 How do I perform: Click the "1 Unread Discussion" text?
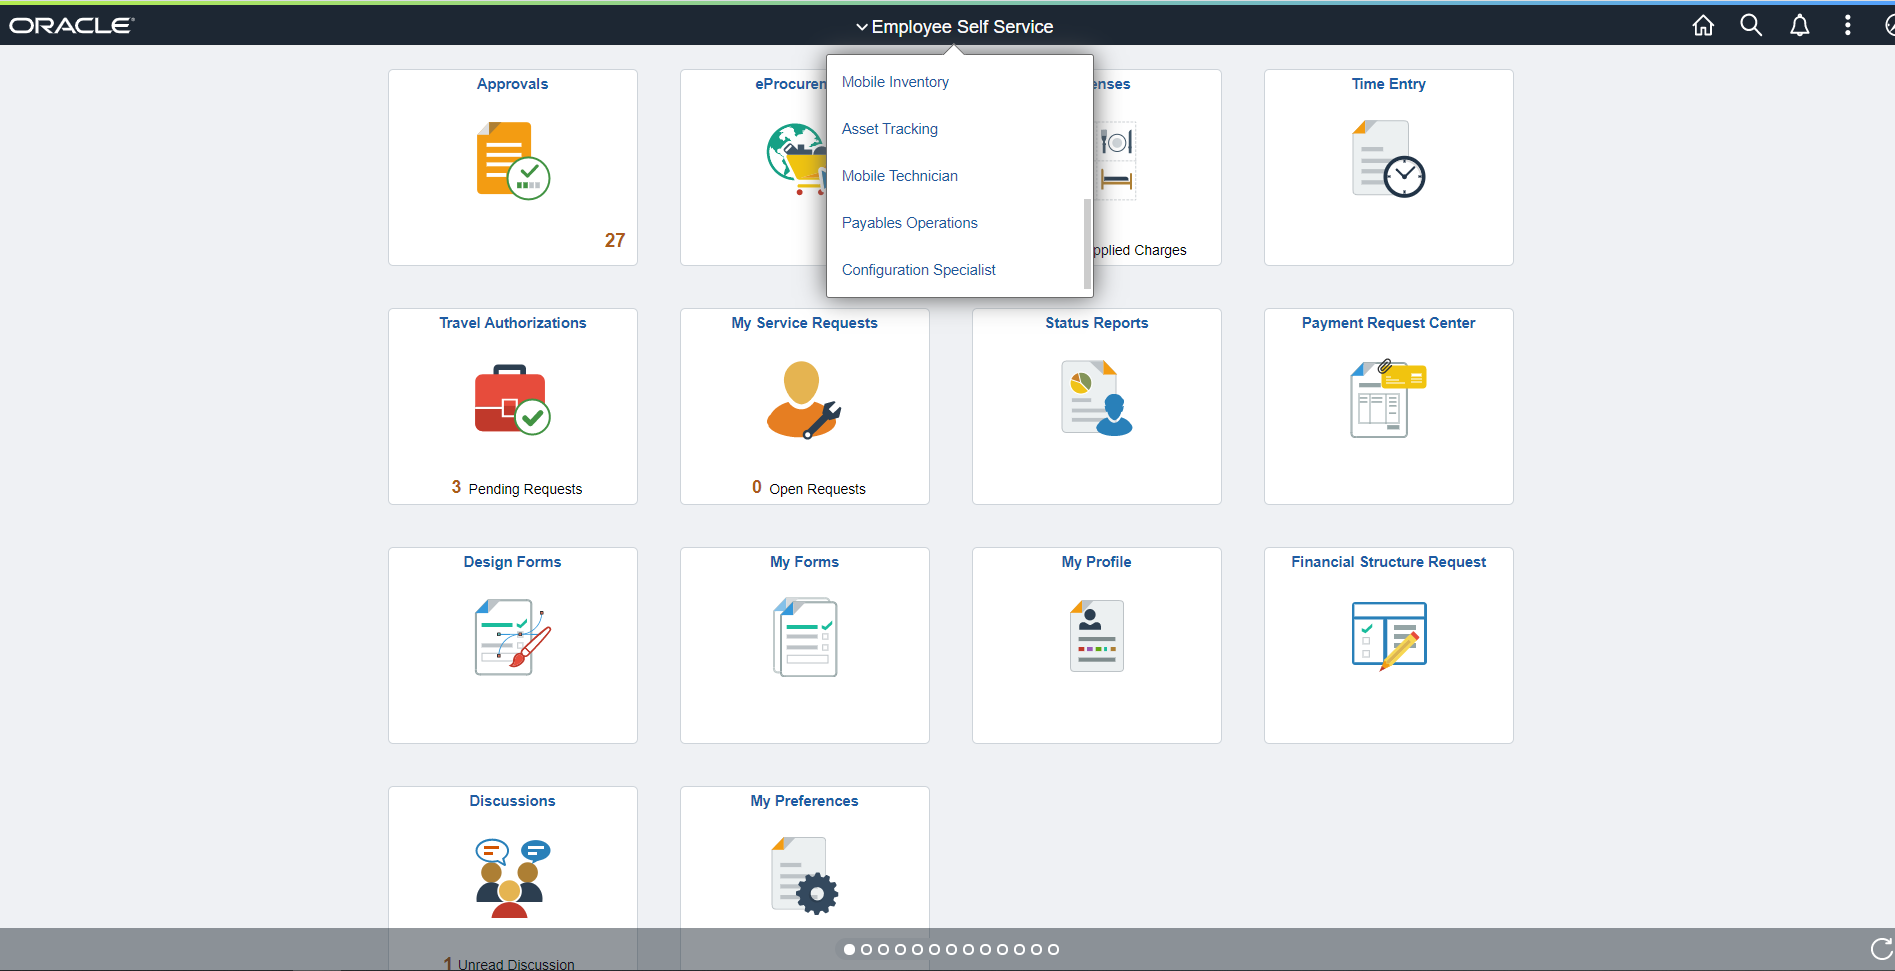point(509,964)
